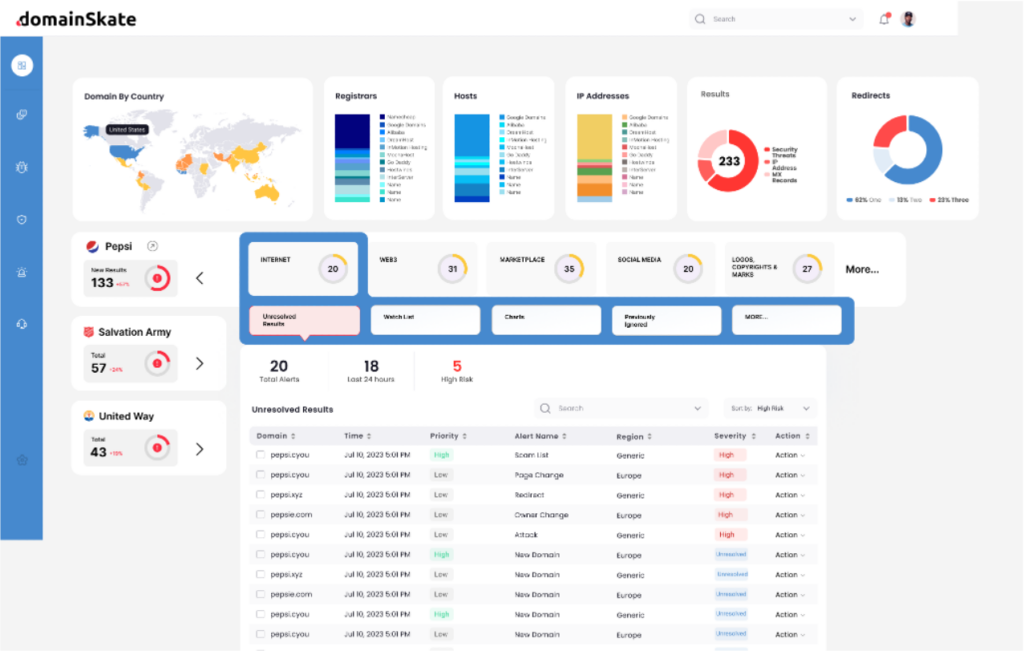Click High severity badge on Scam List row
The height and width of the screenshot is (651, 1024).
[x=728, y=455]
